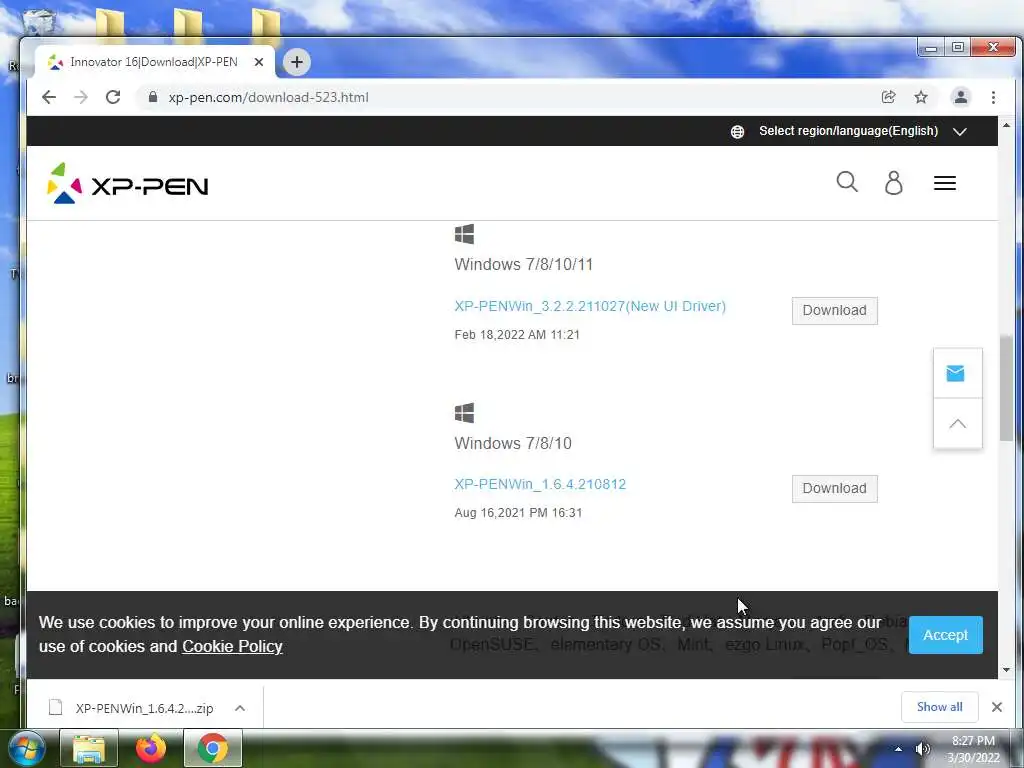The height and width of the screenshot is (768, 1024).
Task: Open Chrome's three-dot menu
Action: coord(993,97)
